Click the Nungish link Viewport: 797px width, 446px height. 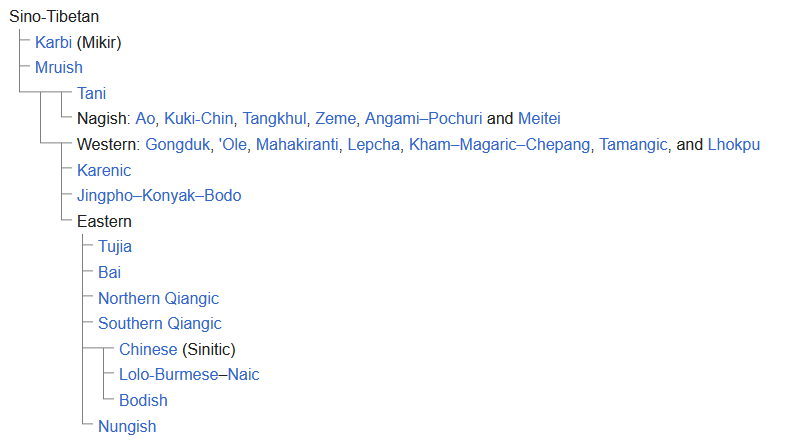tap(127, 427)
